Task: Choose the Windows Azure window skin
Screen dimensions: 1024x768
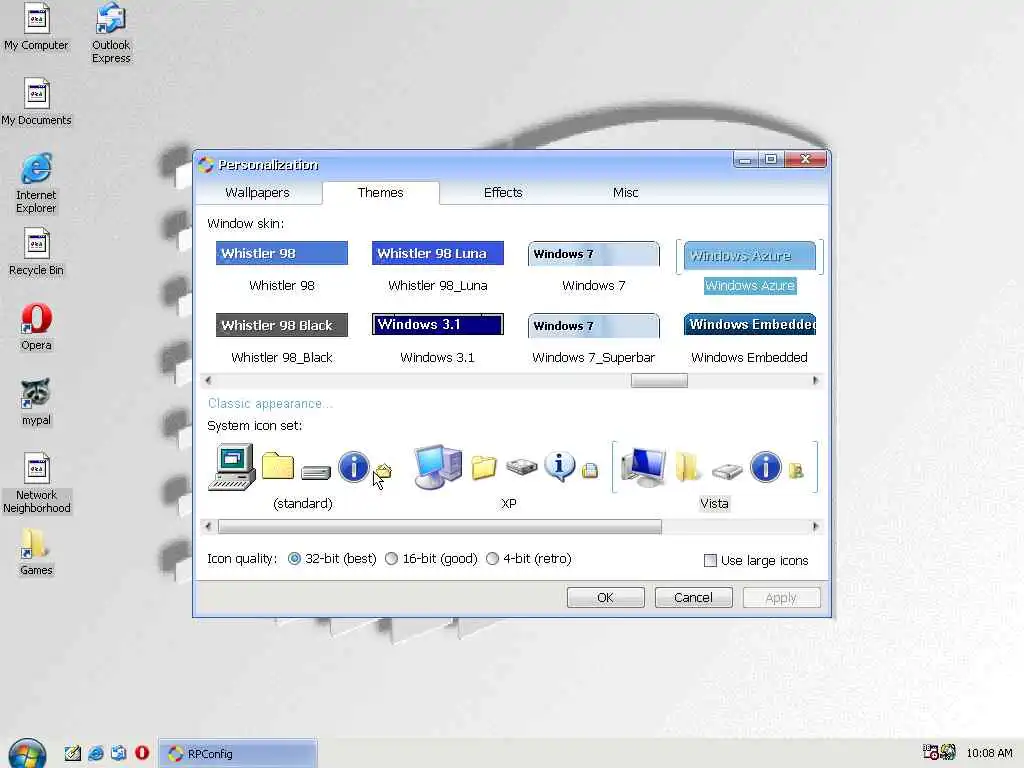Action: [x=750, y=268]
